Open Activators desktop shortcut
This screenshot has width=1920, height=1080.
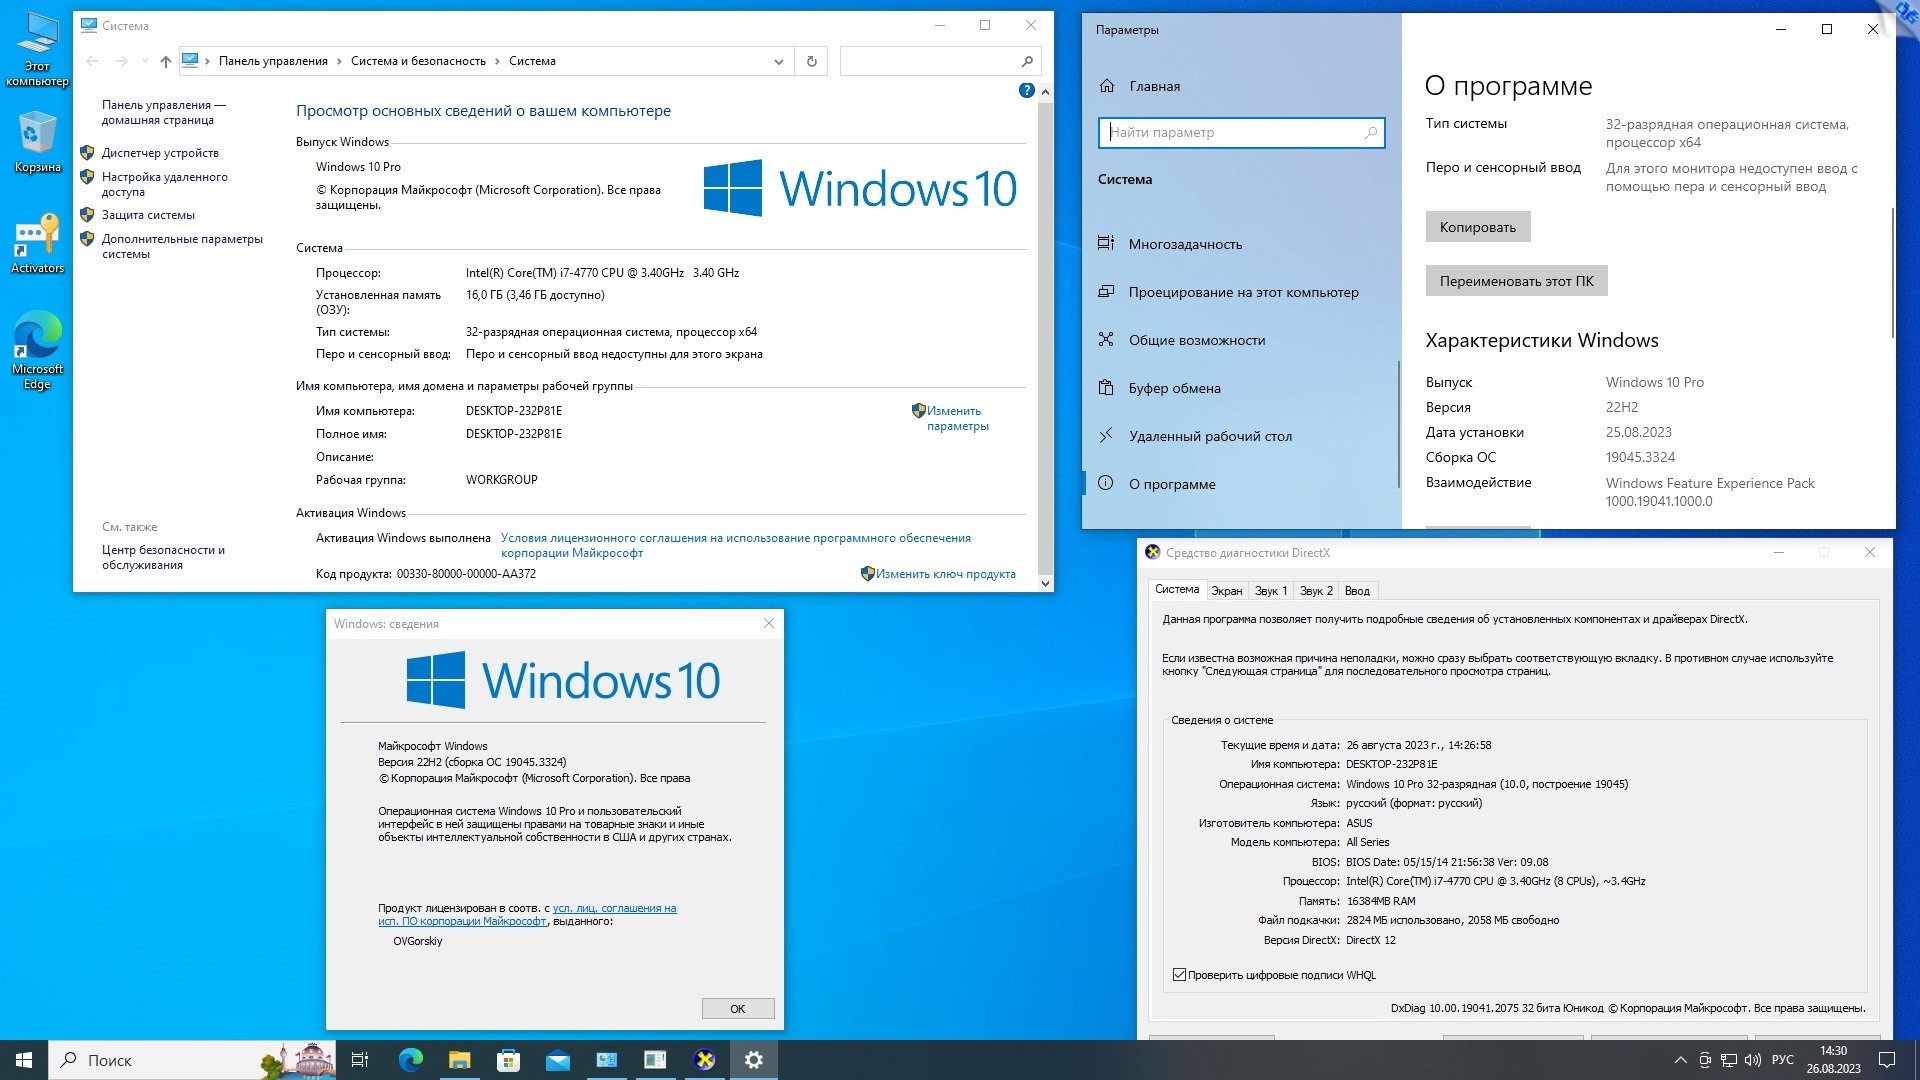(x=37, y=243)
